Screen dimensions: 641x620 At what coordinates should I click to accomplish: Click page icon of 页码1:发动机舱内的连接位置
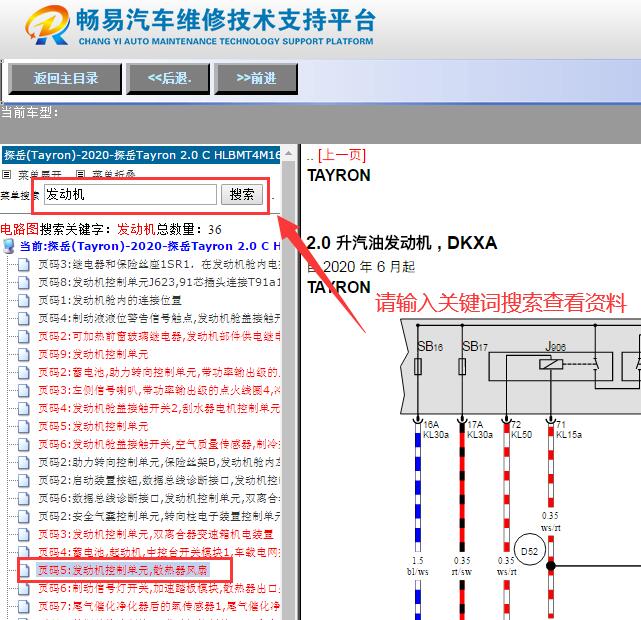coord(24,300)
